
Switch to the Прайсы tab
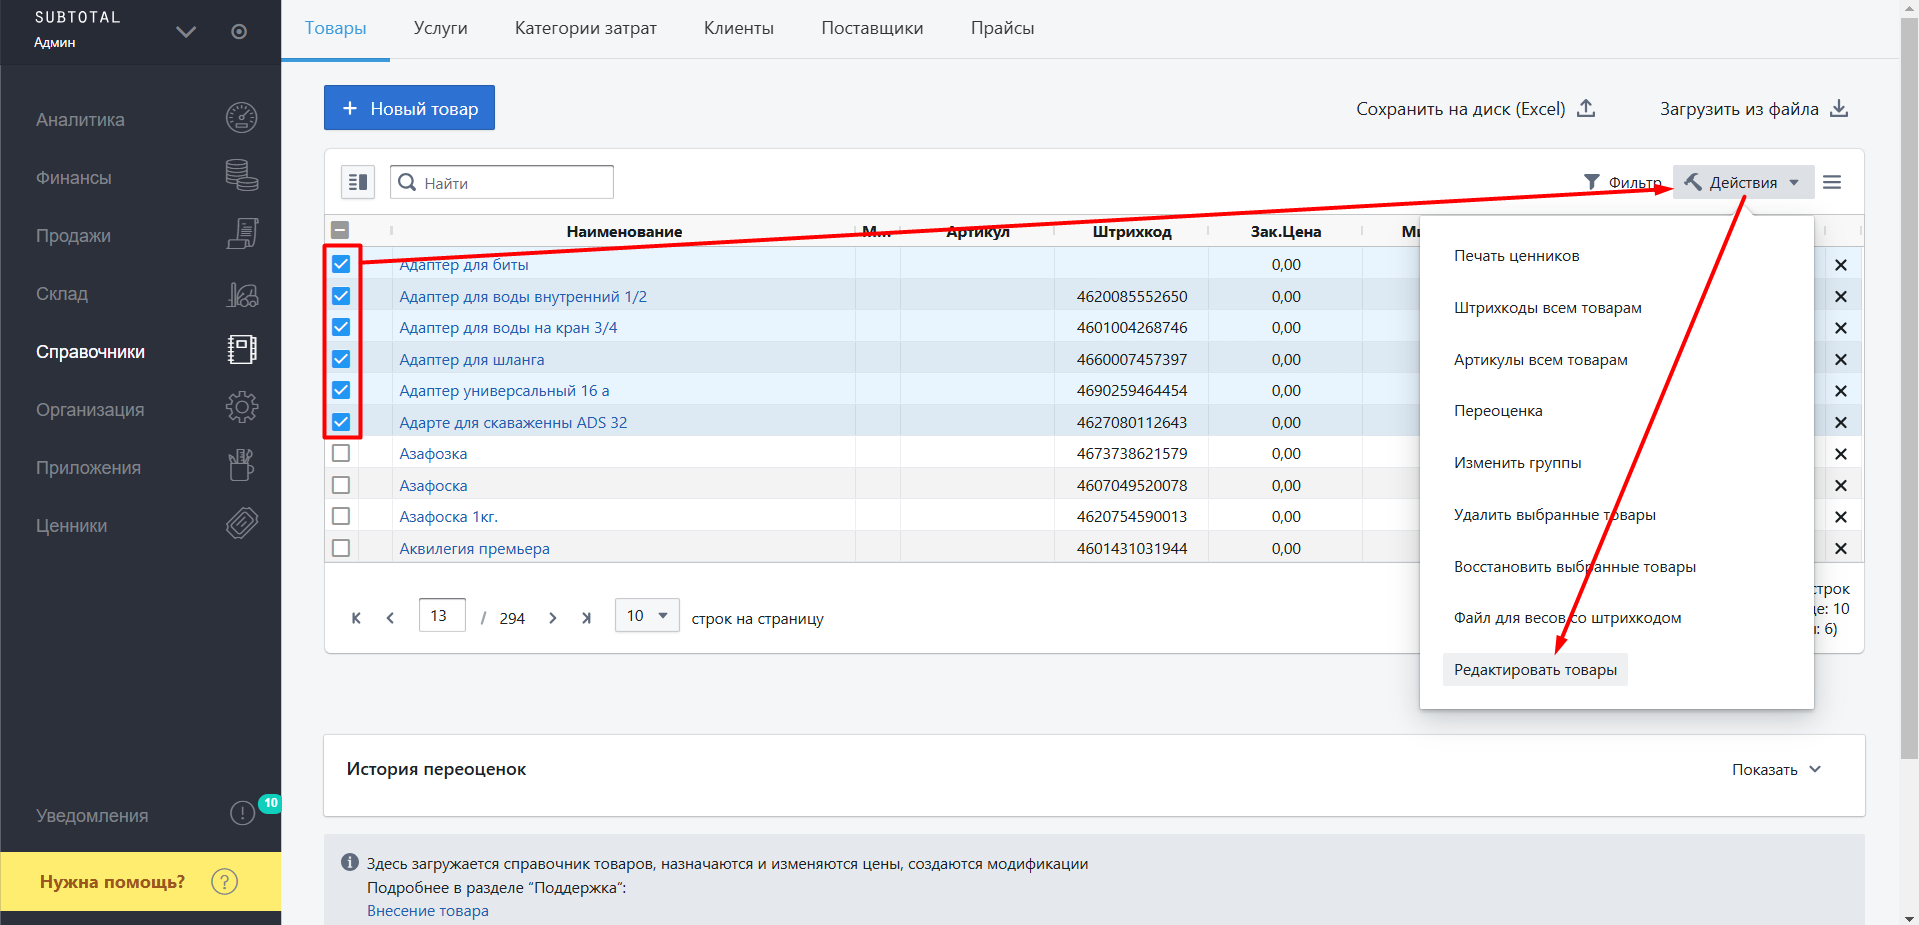1002,28
